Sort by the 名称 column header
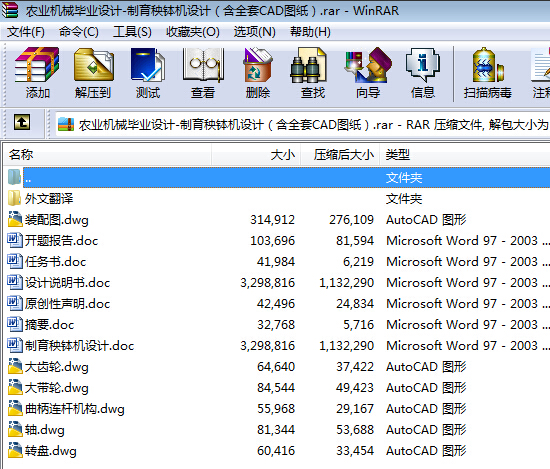The width and height of the screenshot is (550, 469). [x=107, y=155]
